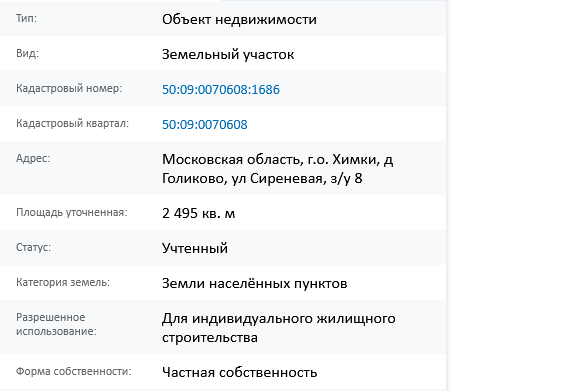The image size is (565, 391).
Task: Open cadastral quarter link 50:09:0070608
Action: [205, 124]
